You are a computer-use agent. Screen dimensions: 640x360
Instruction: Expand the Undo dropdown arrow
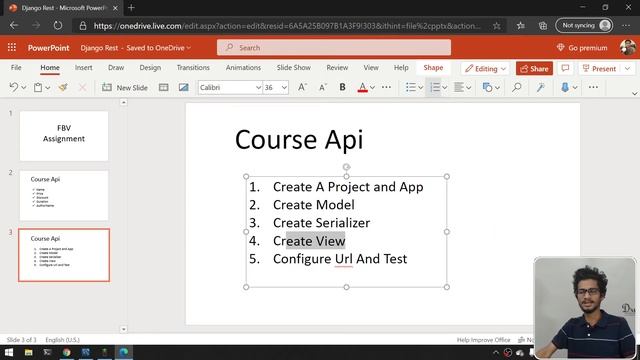tap(23, 88)
